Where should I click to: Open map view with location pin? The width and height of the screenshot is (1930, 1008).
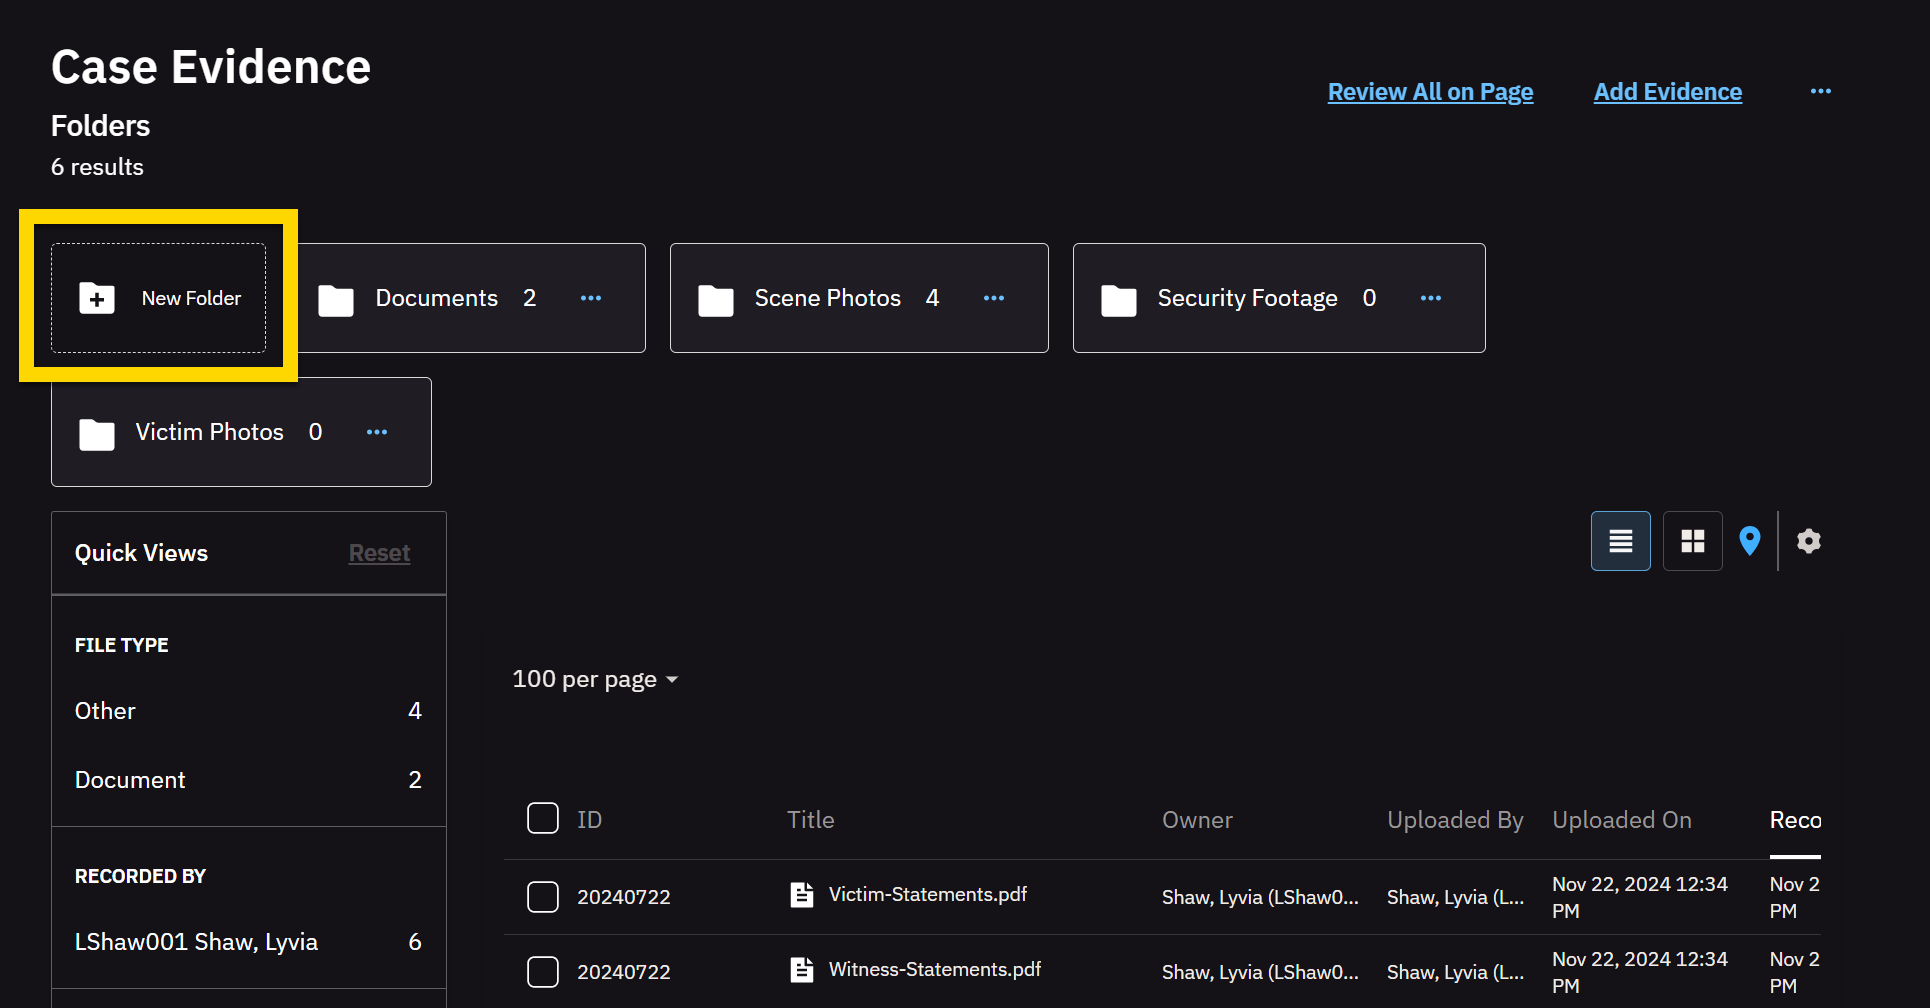(x=1749, y=541)
